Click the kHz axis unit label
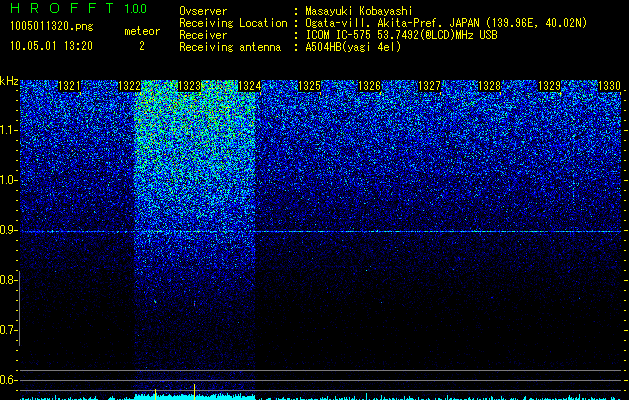This screenshot has width=629, height=400. pos(9,81)
